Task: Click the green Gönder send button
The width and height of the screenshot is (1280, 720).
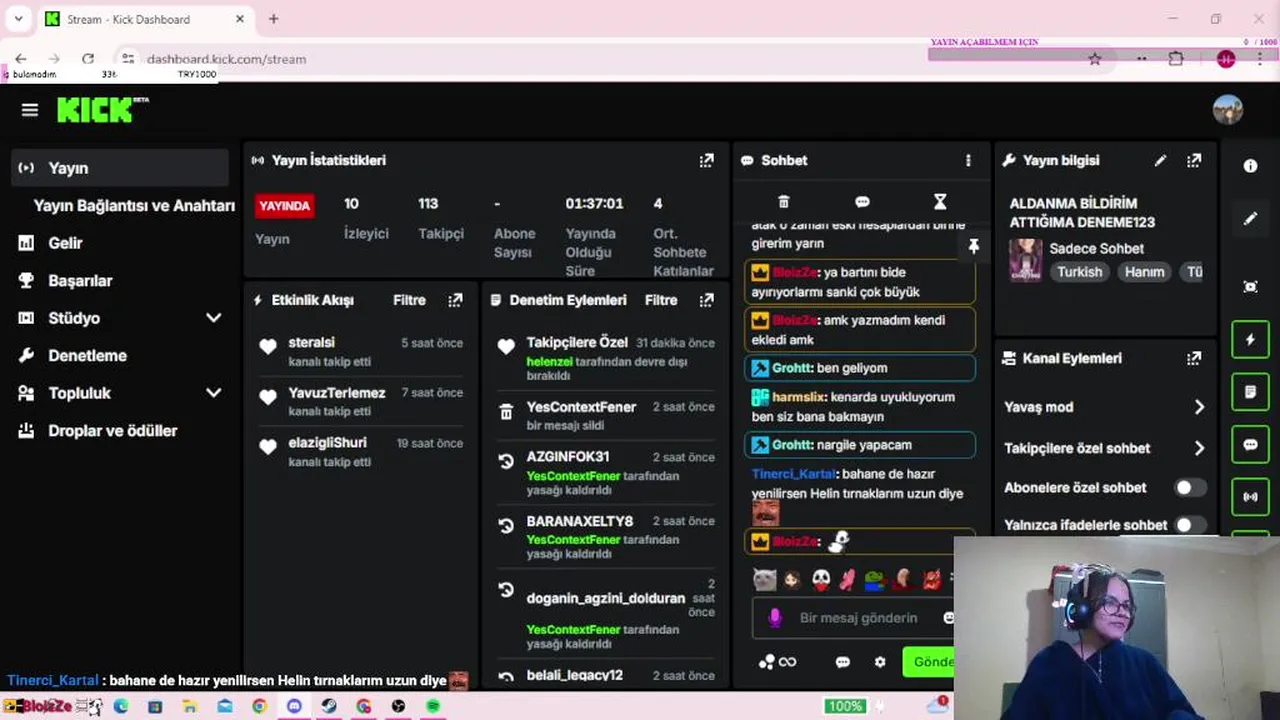Action: [928, 662]
